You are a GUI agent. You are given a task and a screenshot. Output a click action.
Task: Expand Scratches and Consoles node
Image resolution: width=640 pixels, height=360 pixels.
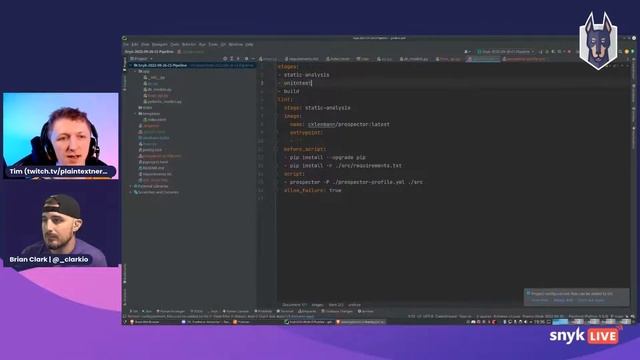(131, 192)
